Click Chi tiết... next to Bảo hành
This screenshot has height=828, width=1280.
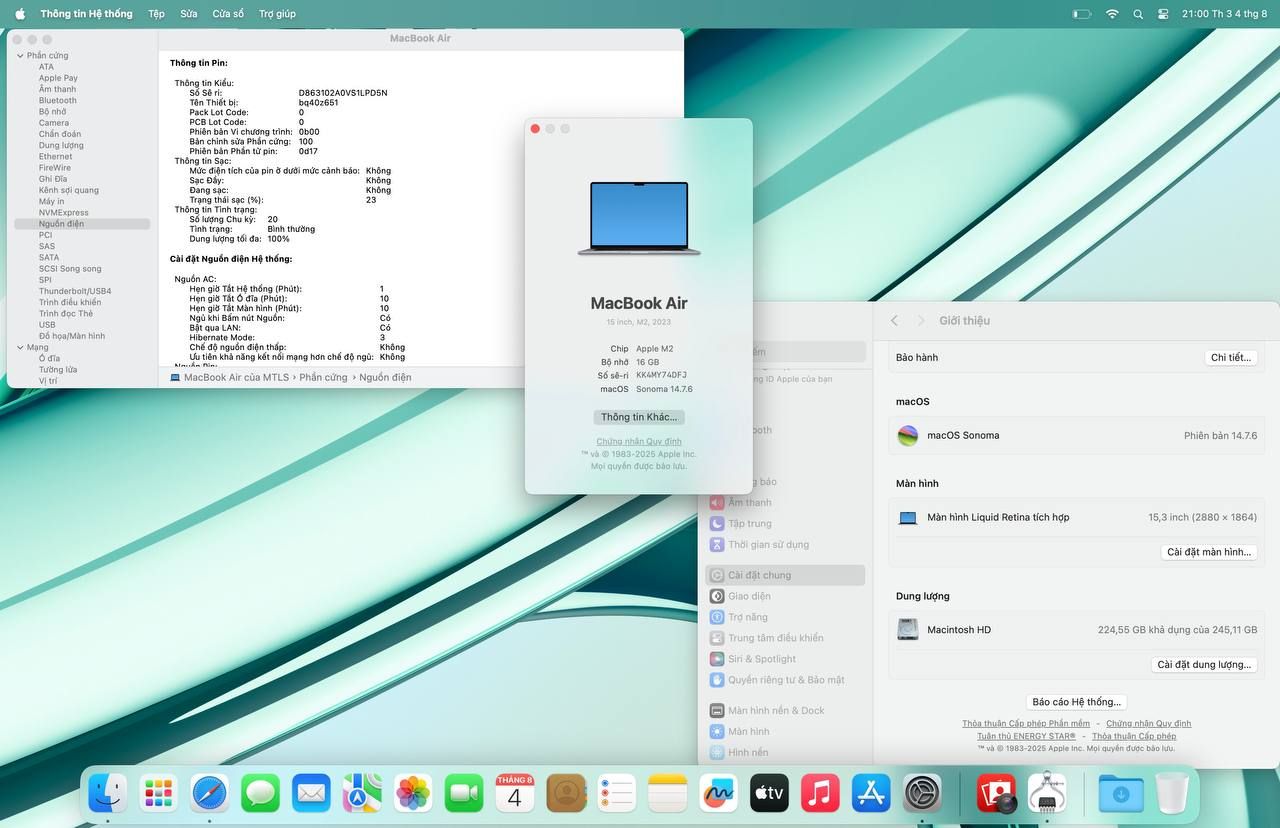(x=1230, y=357)
